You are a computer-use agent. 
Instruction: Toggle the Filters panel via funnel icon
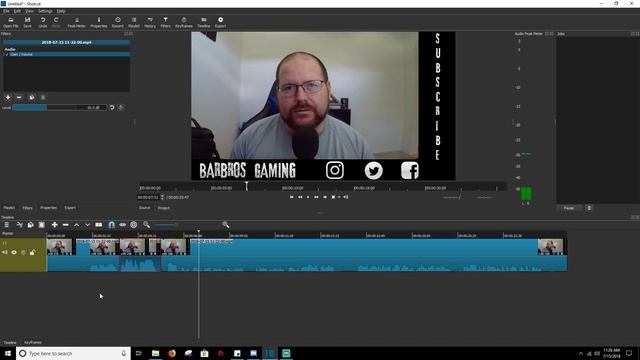pyautogui.click(x=165, y=22)
